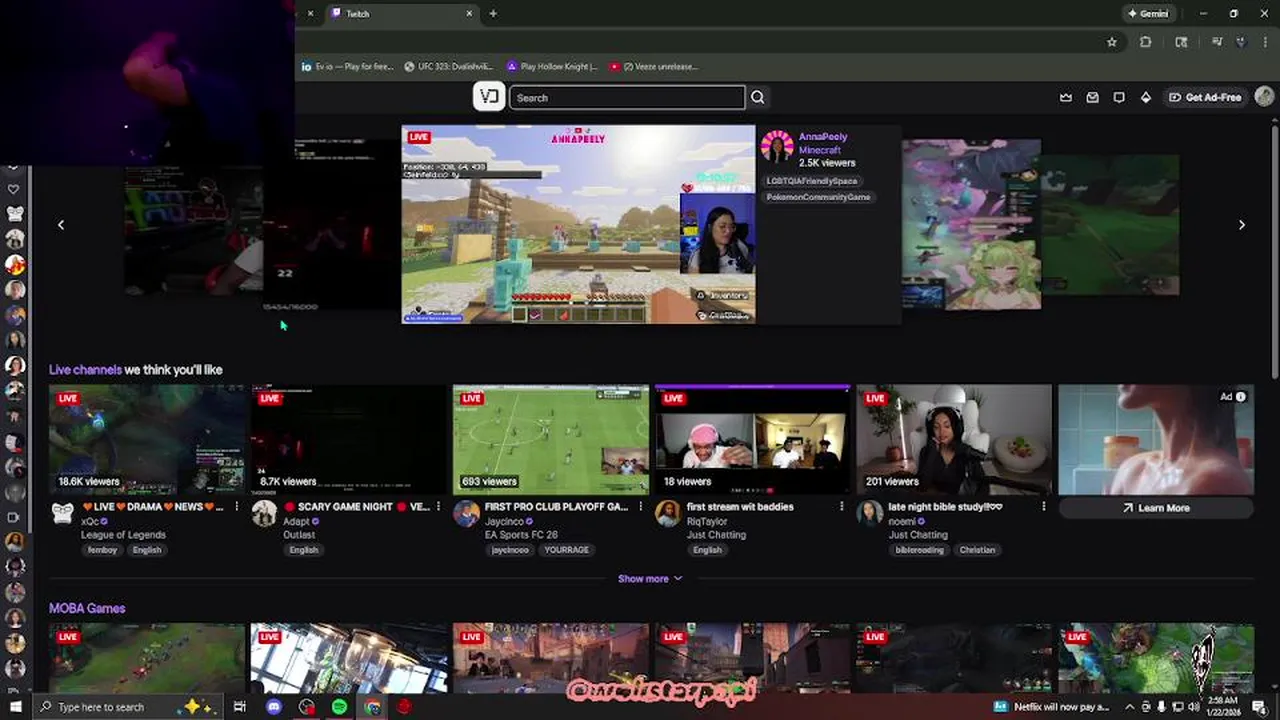
Task: Click Learn More on the ad
Action: (1155, 508)
